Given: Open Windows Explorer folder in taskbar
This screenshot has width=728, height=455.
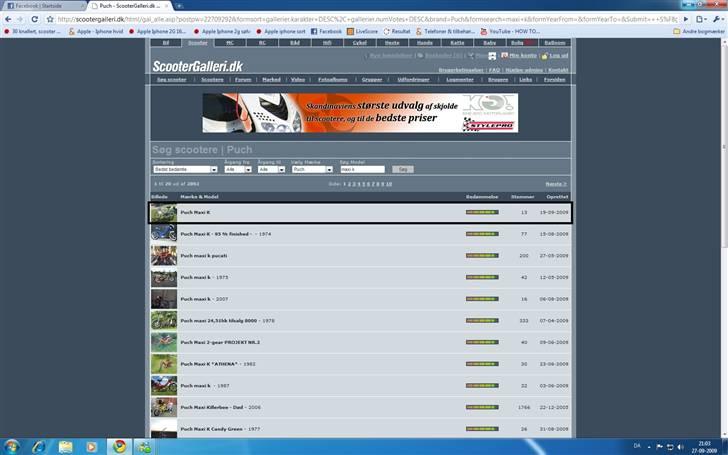Looking at the screenshot, I should [x=66, y=445].
